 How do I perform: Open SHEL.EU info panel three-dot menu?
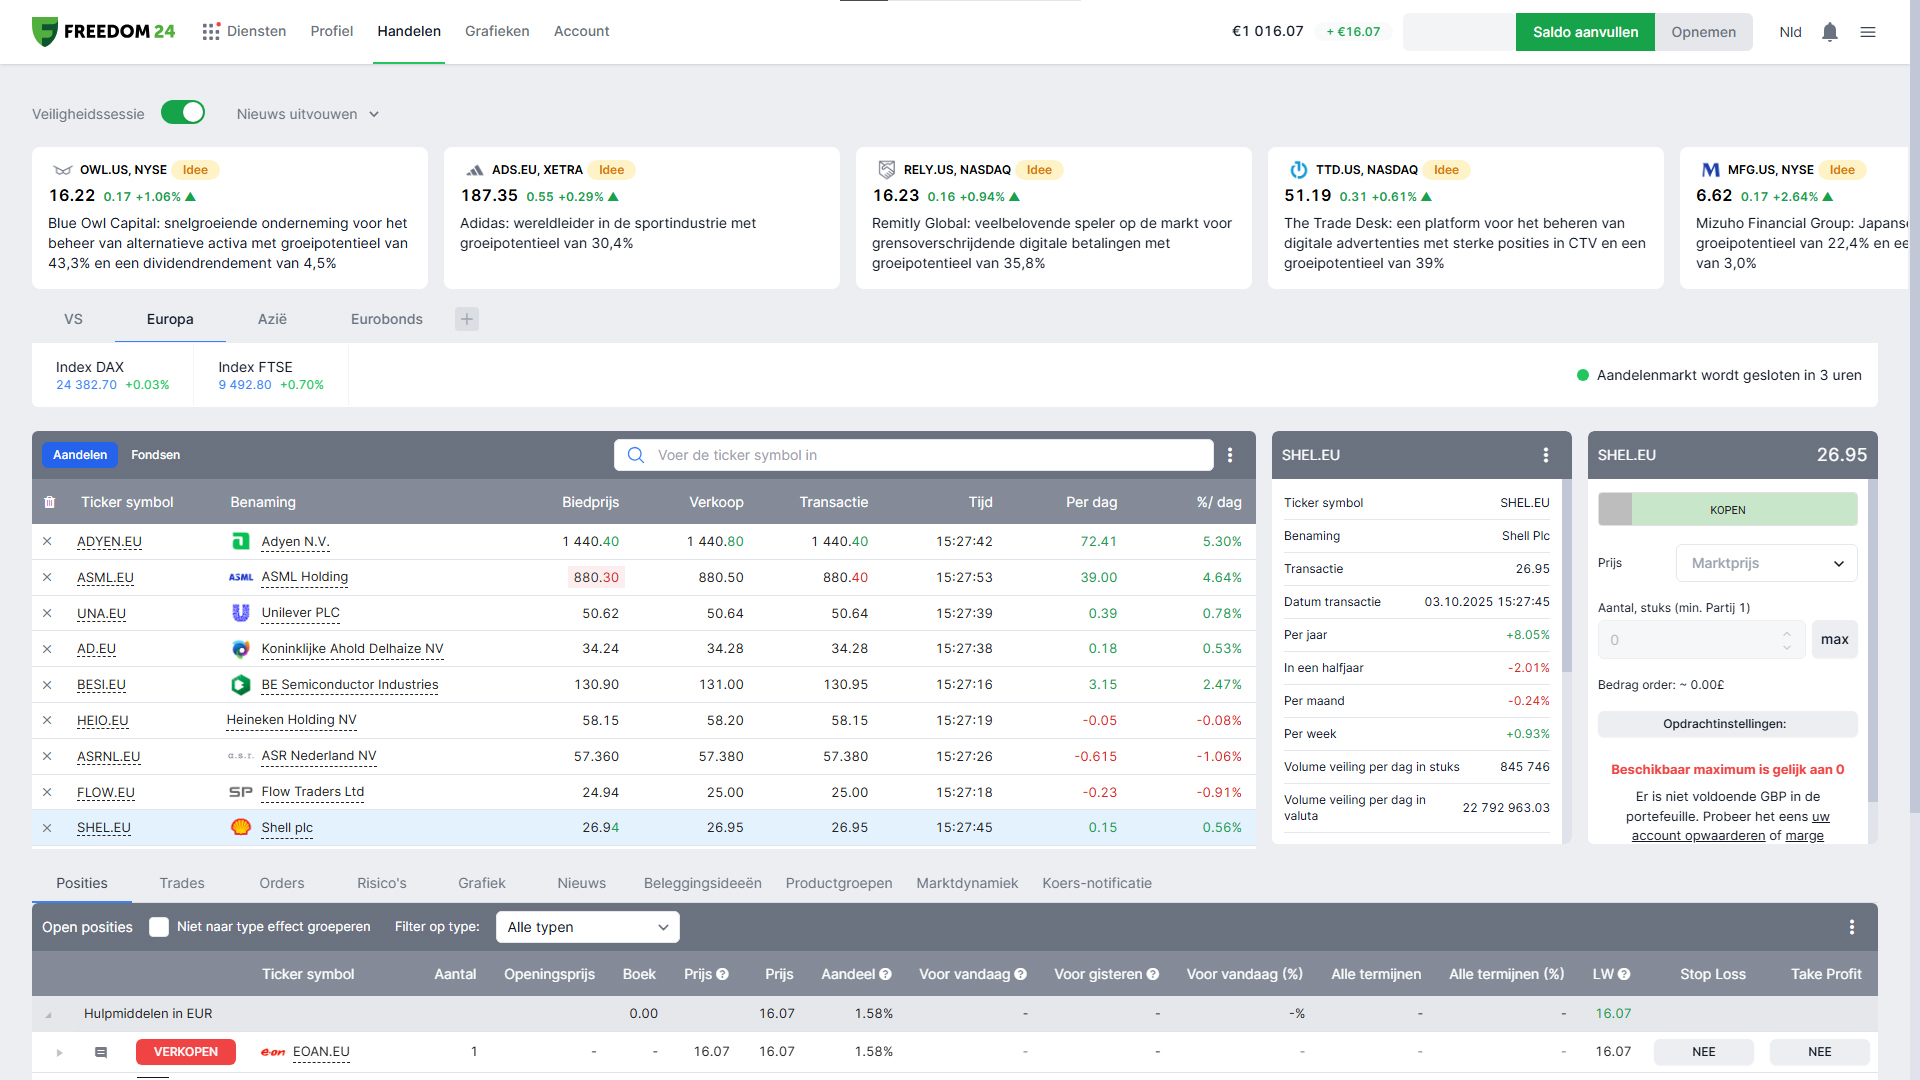point(1546,455)
